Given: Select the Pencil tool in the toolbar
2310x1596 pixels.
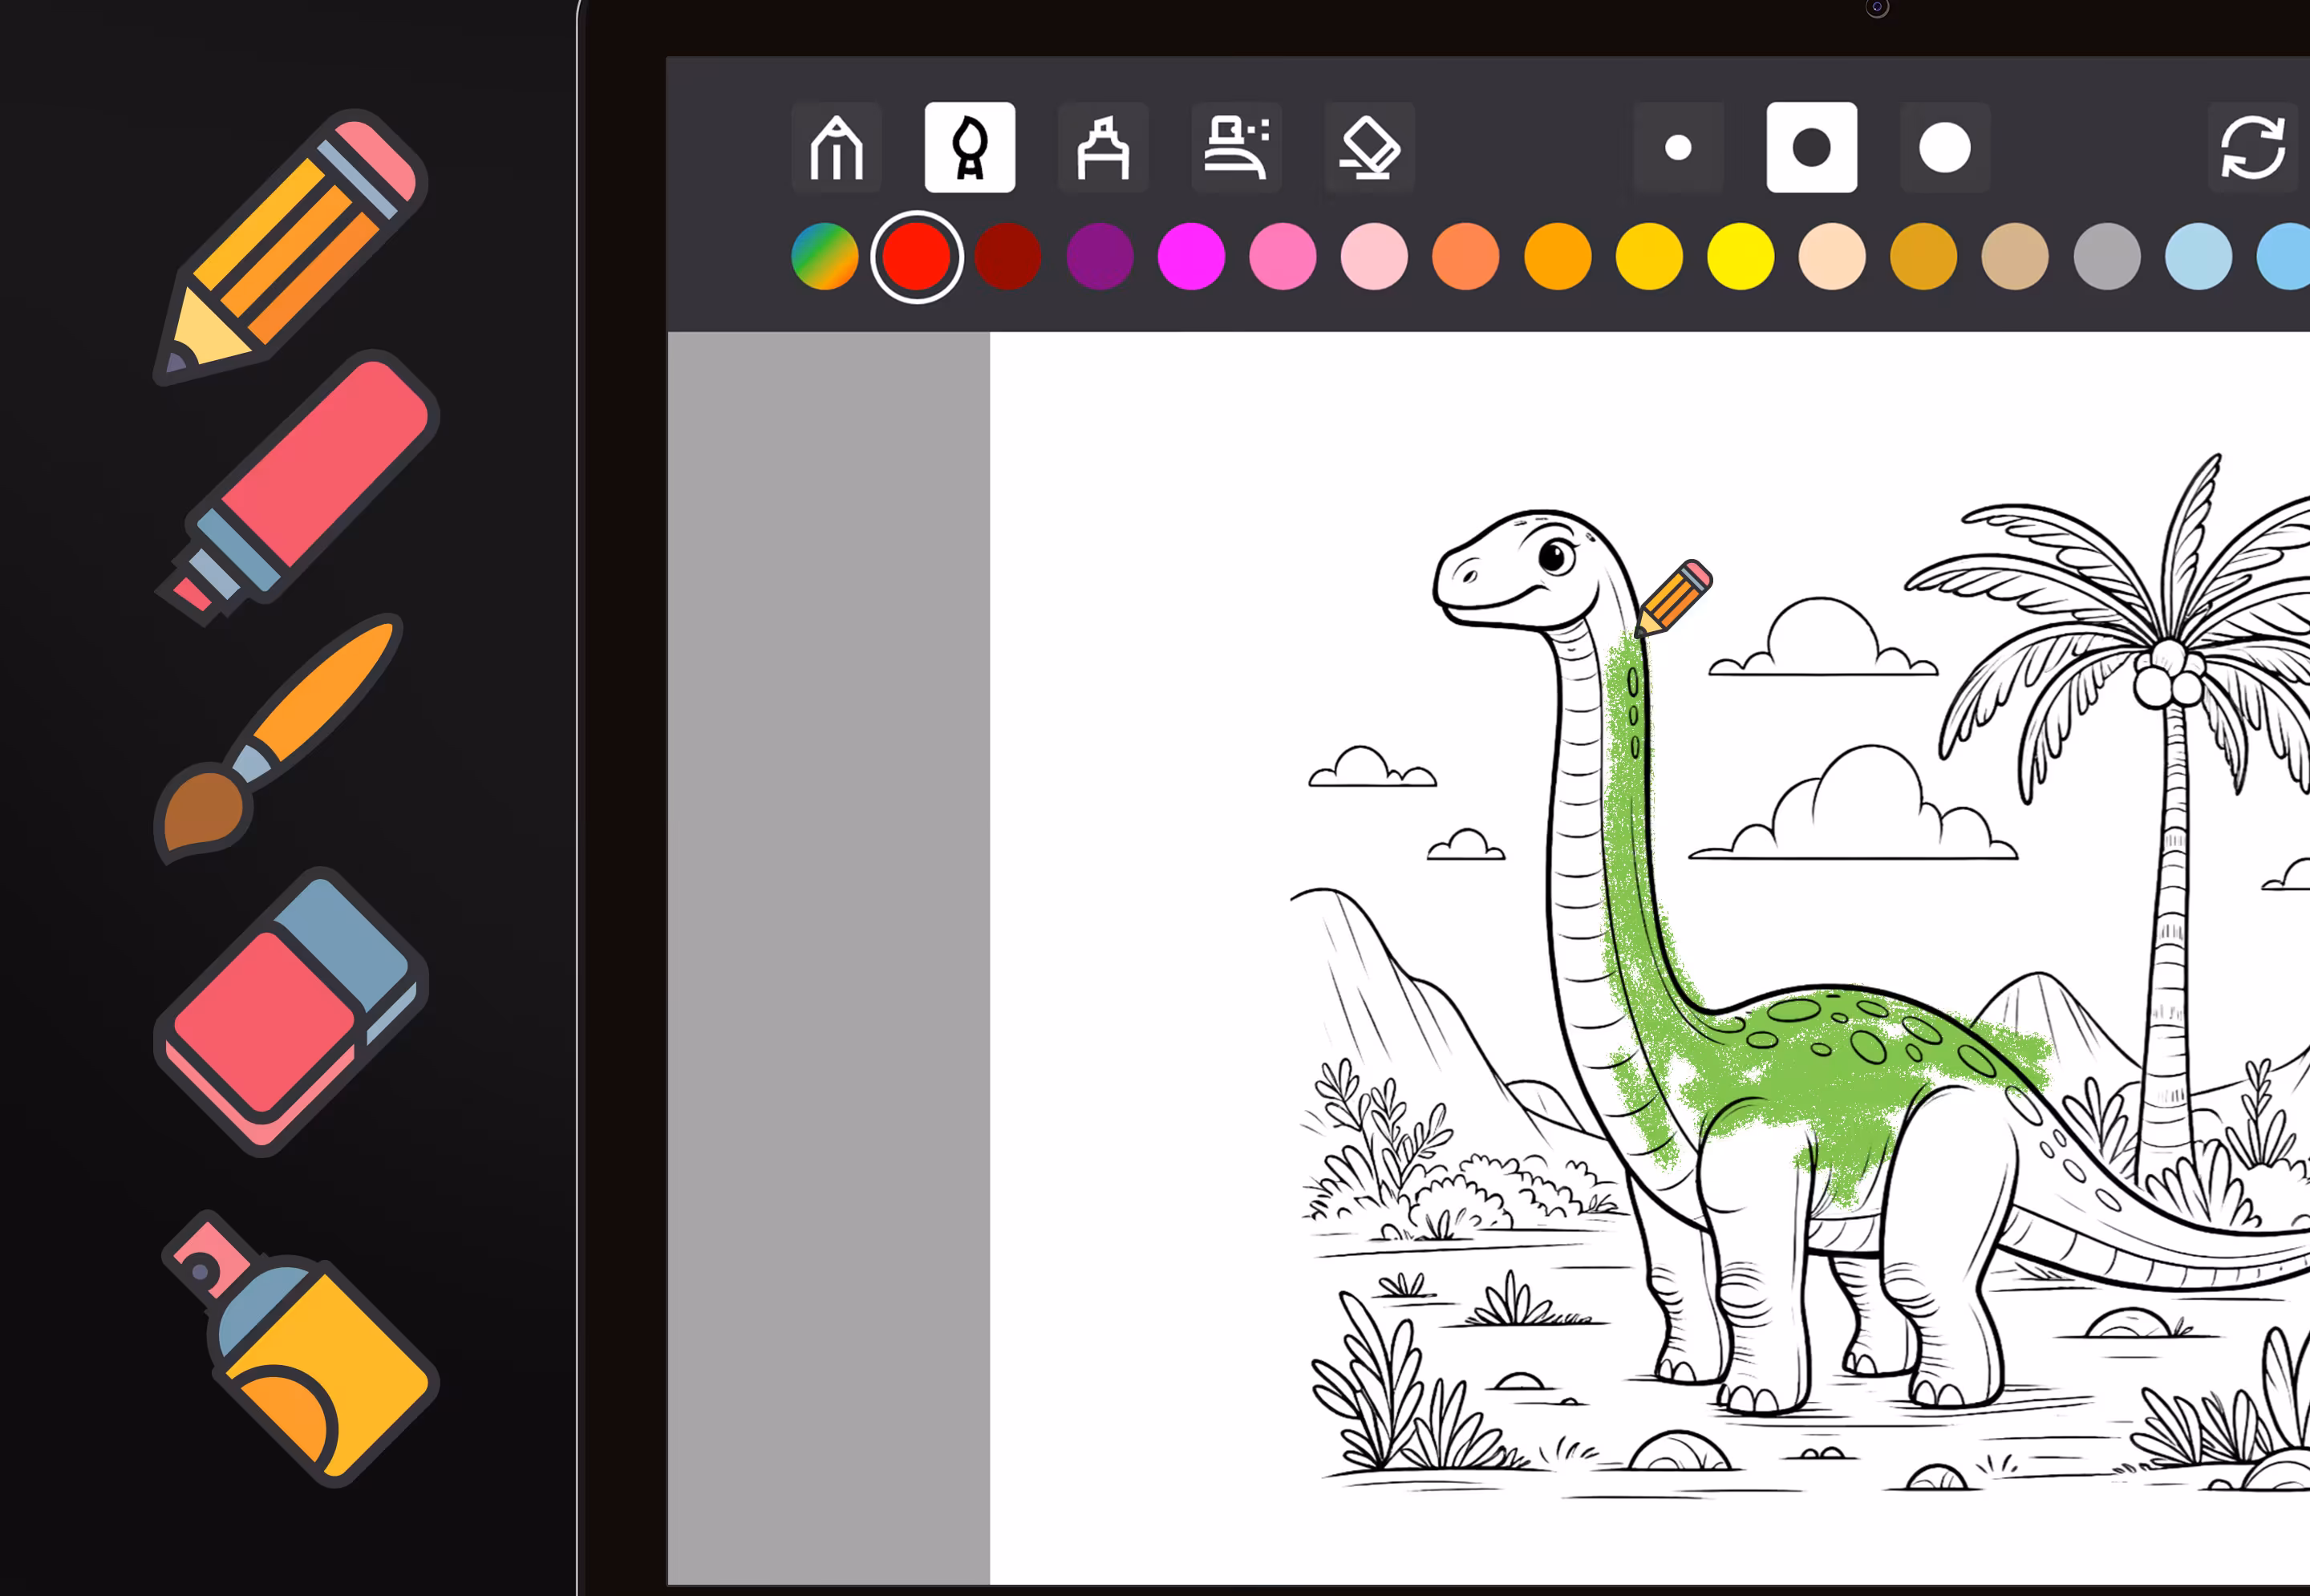Looking at the screenshot, I should pyautogui.click(x=836, y=148).
